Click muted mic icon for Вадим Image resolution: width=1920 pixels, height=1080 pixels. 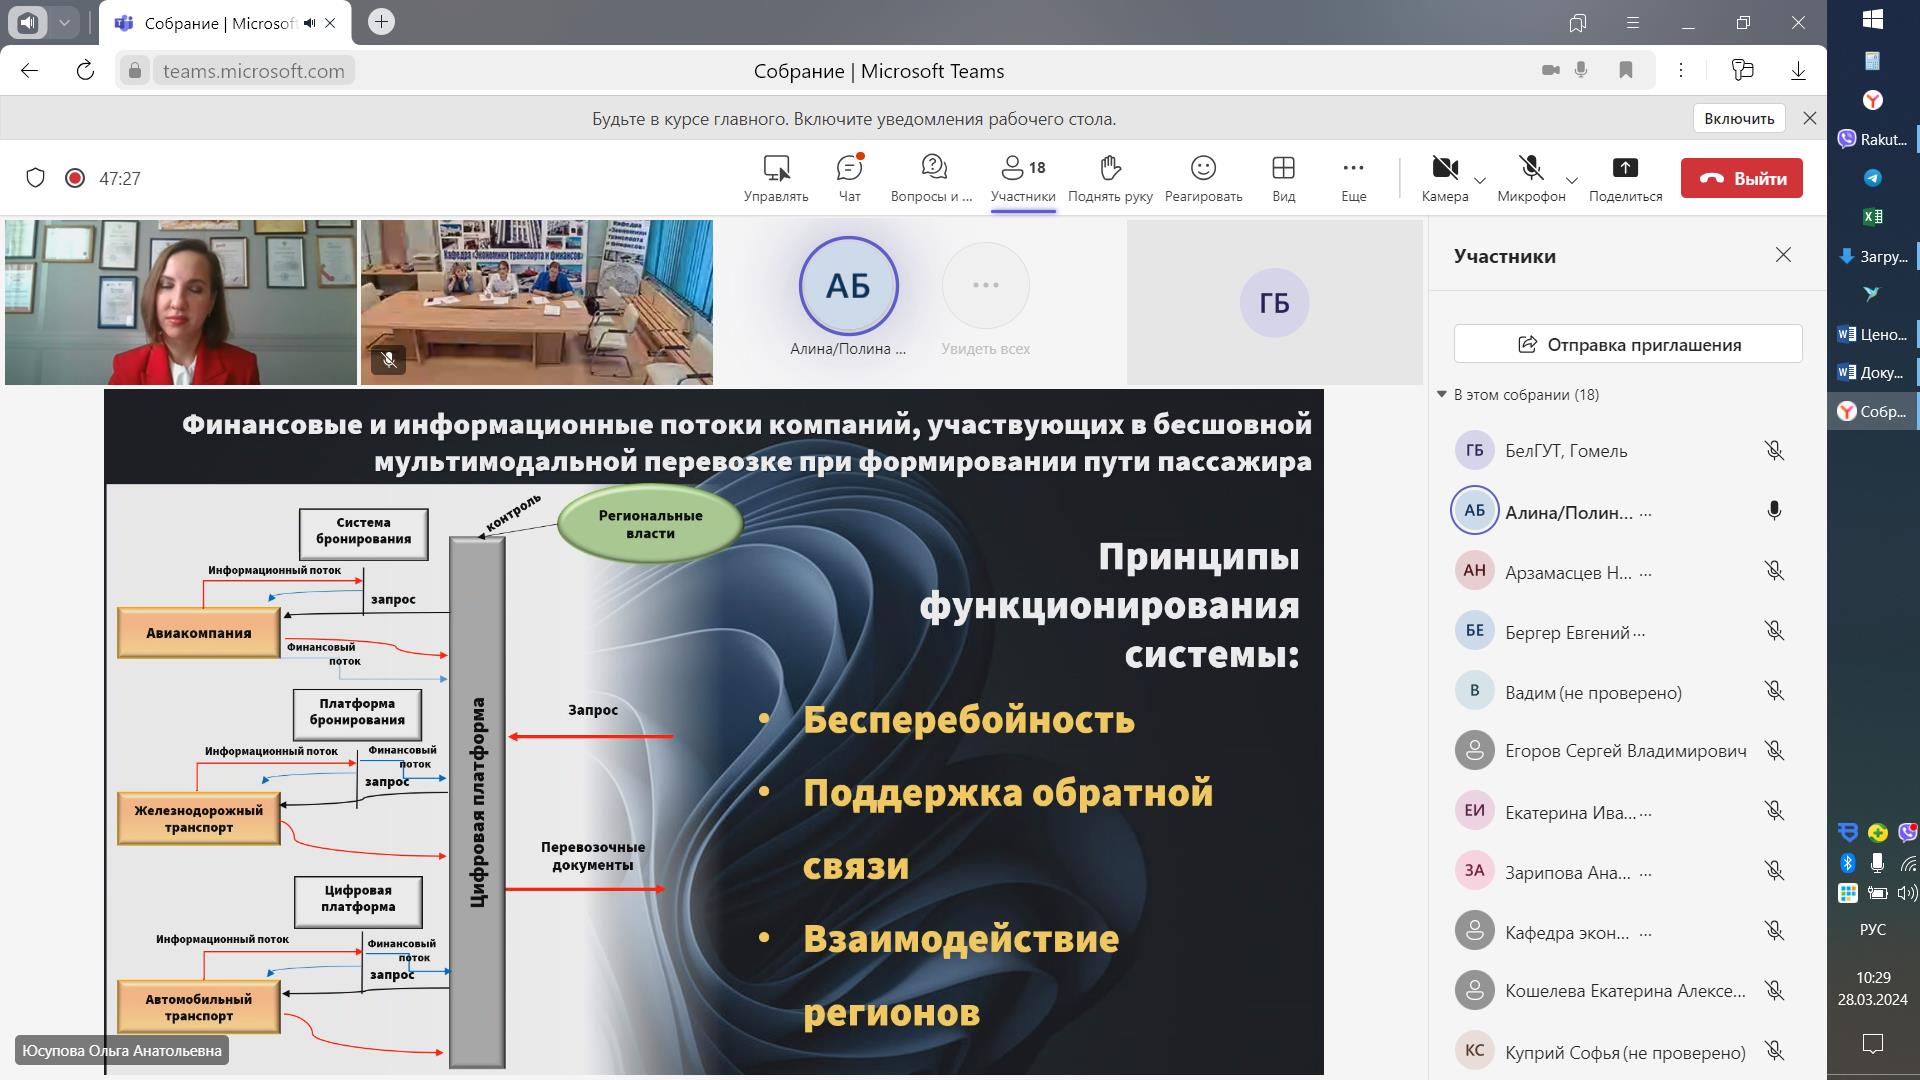click(x=1774, y=691)
